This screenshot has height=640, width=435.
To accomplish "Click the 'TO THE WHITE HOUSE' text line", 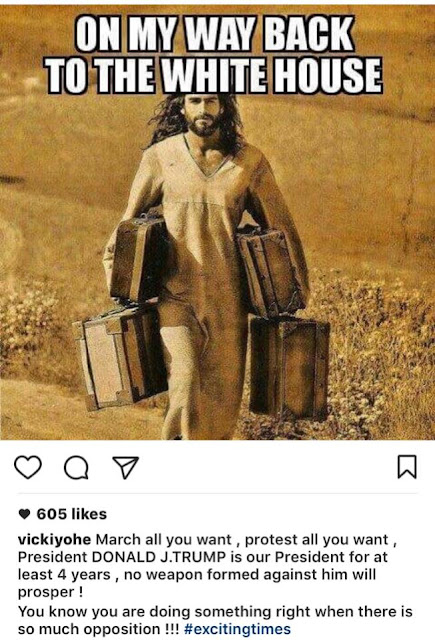I will pos(214,75).
